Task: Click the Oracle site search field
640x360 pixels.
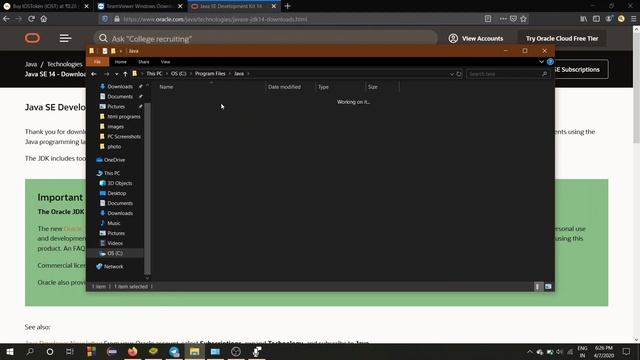Action: tap(265, 38)
